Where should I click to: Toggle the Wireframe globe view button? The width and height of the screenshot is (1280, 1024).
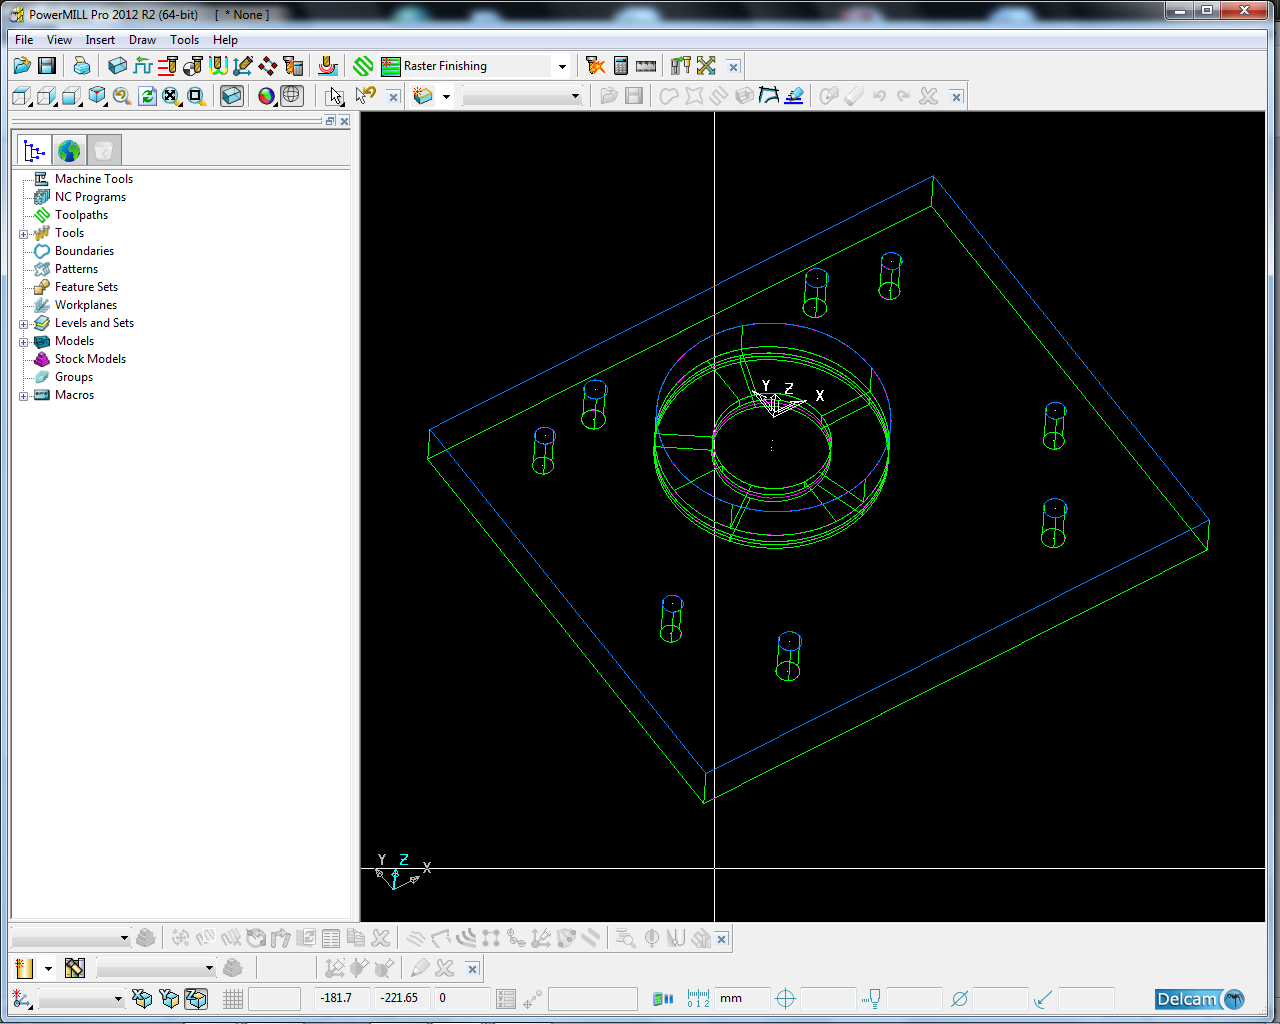pyautogui.click(x=291, y=96)
